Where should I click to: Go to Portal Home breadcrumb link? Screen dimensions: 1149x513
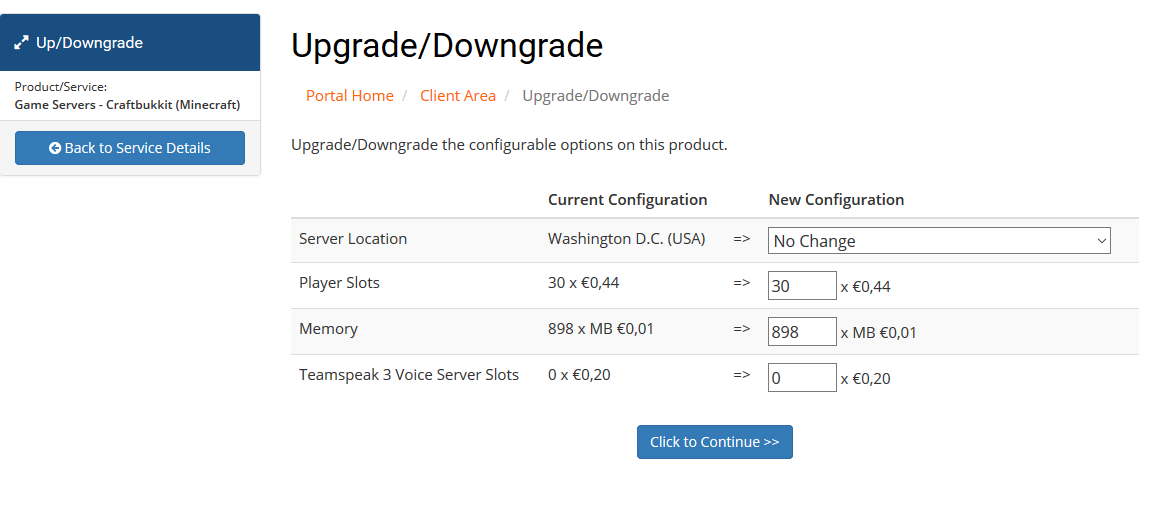click(350, 95)
